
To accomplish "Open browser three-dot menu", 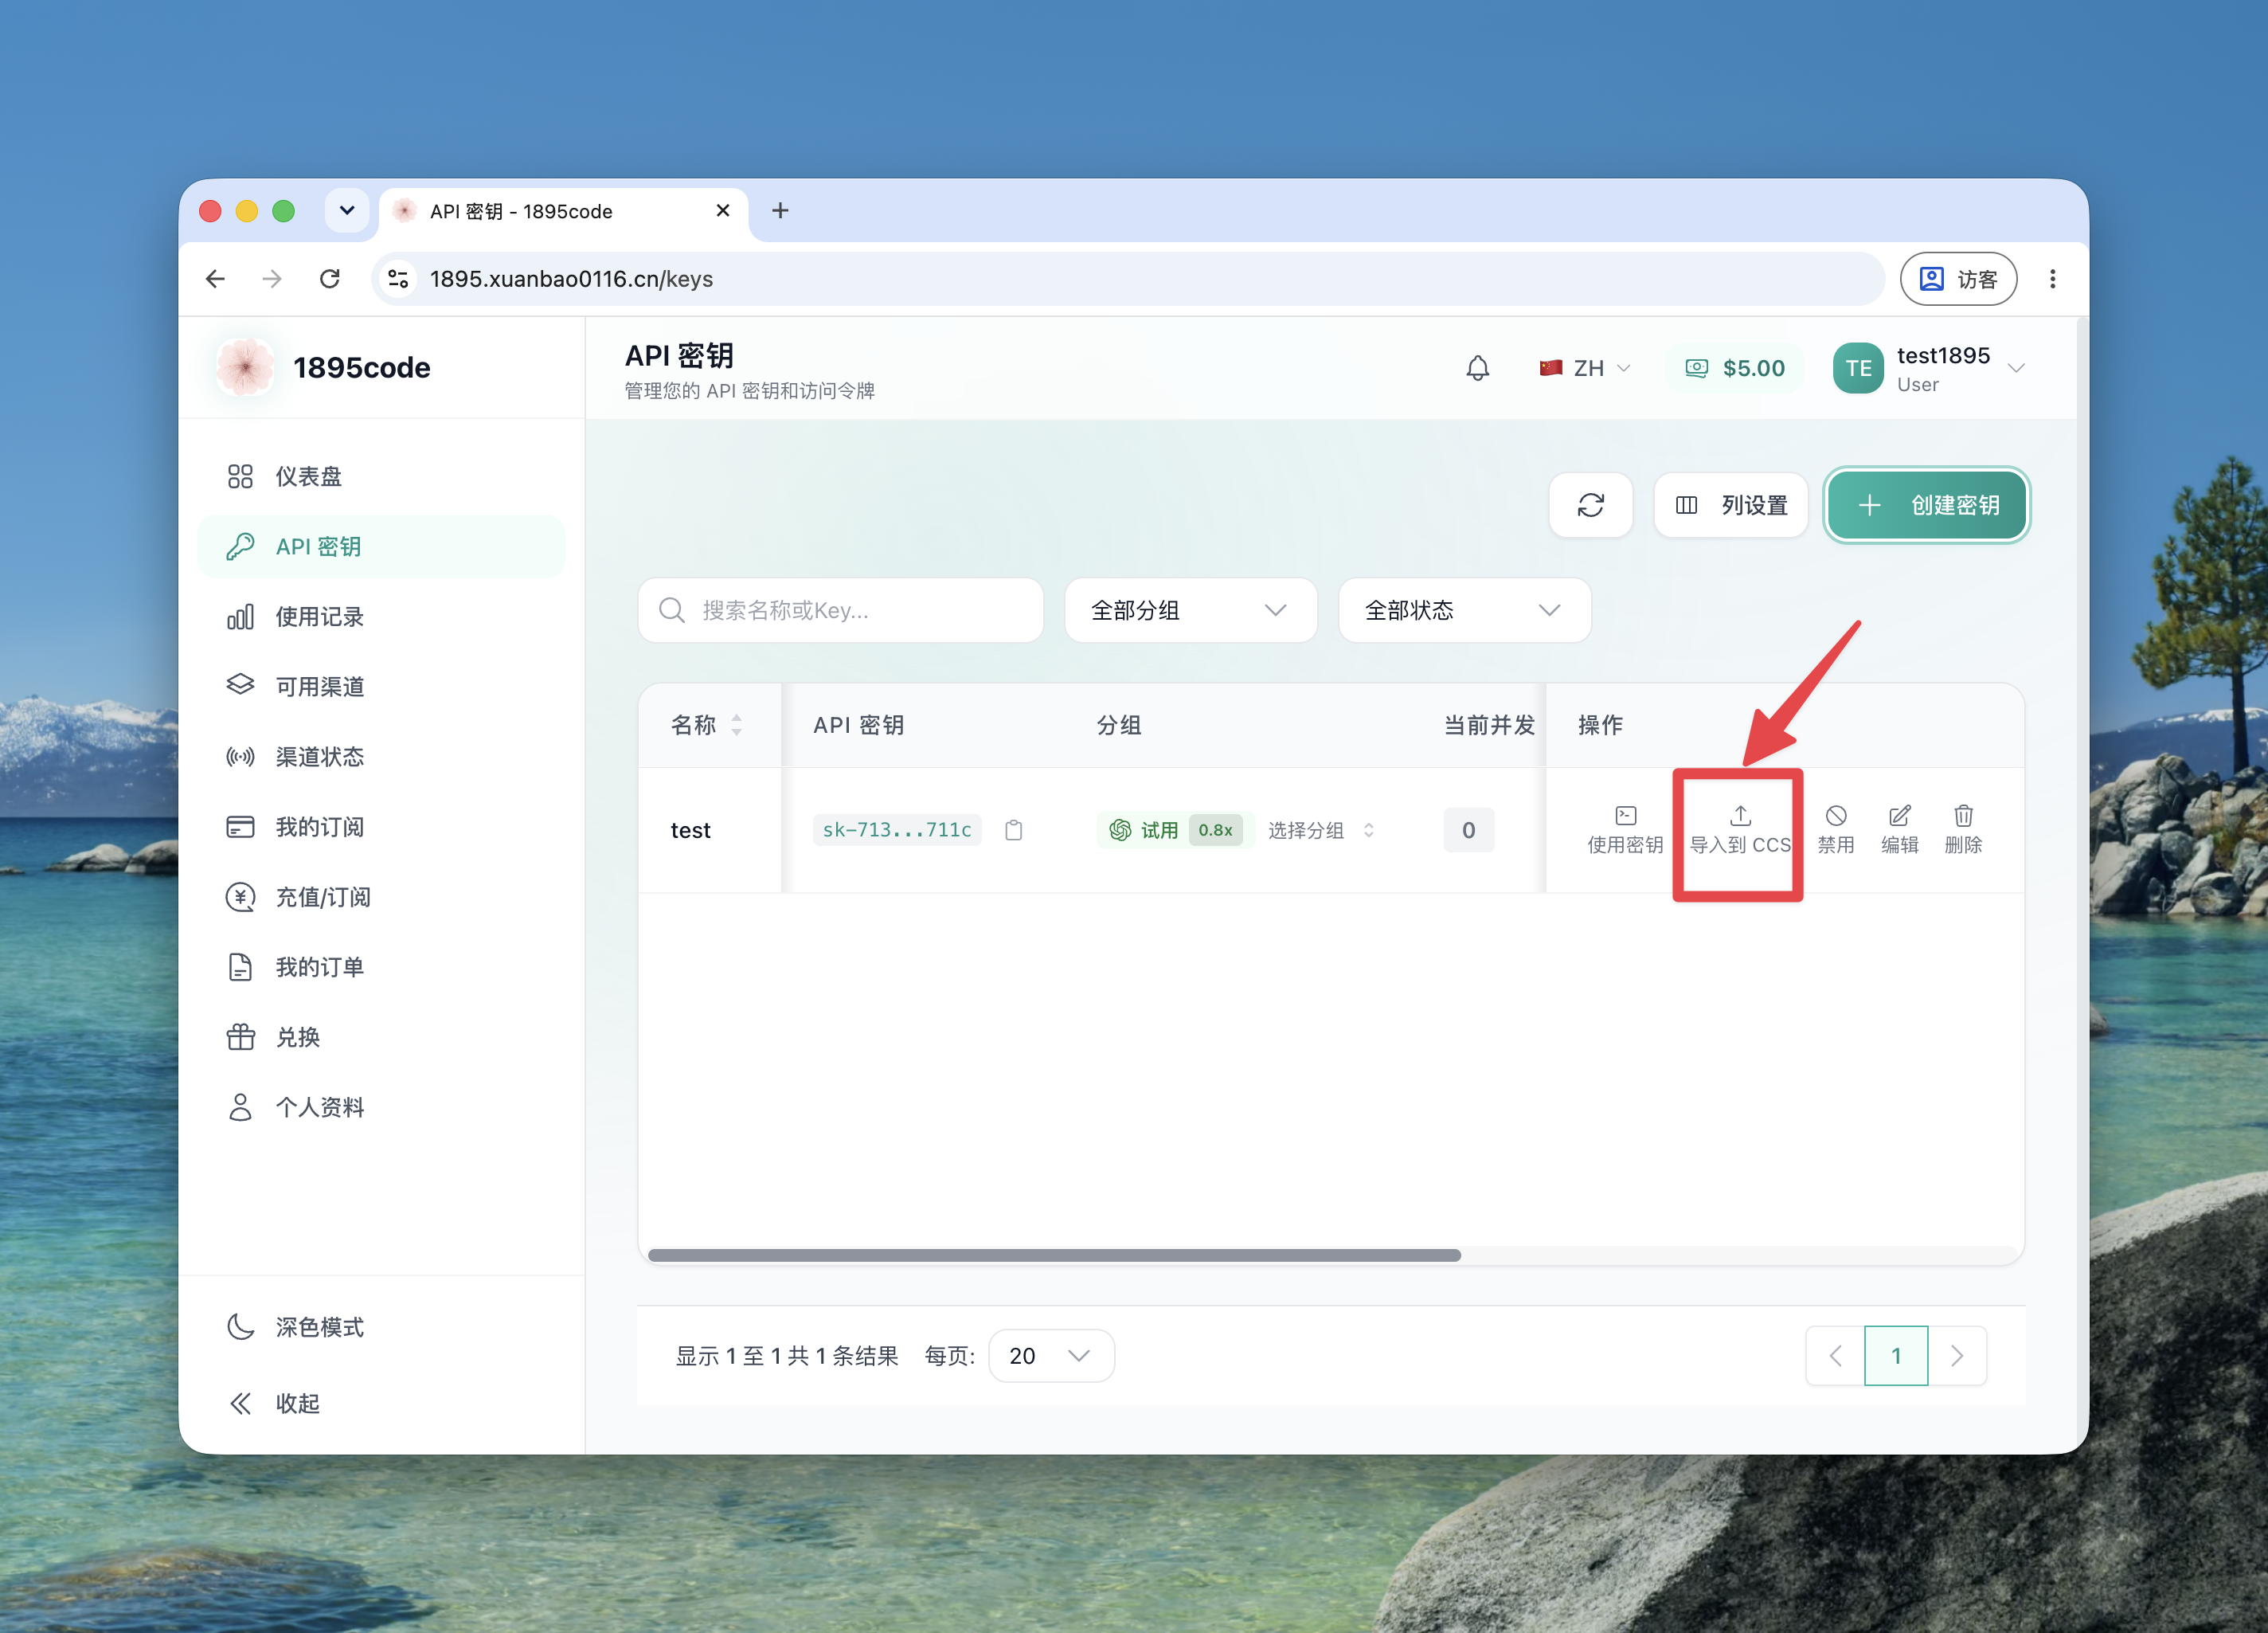I will pos(2052,279).
